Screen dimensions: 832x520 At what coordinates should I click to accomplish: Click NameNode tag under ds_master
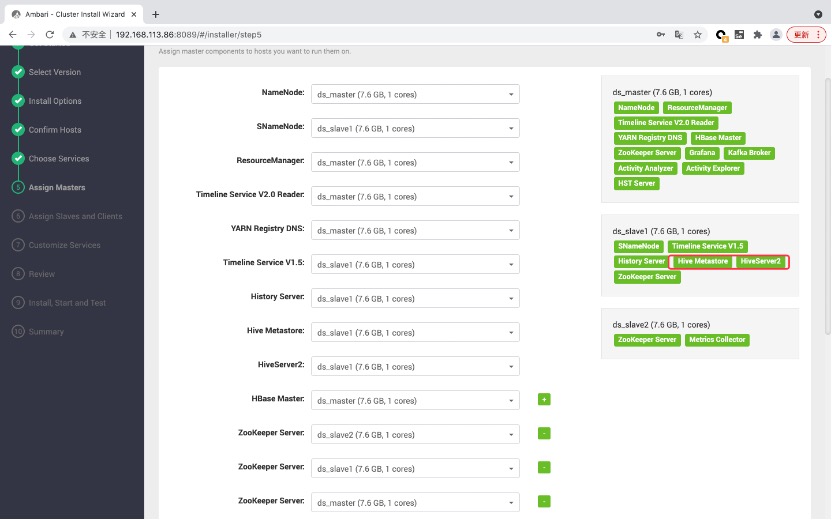point(636,108)
